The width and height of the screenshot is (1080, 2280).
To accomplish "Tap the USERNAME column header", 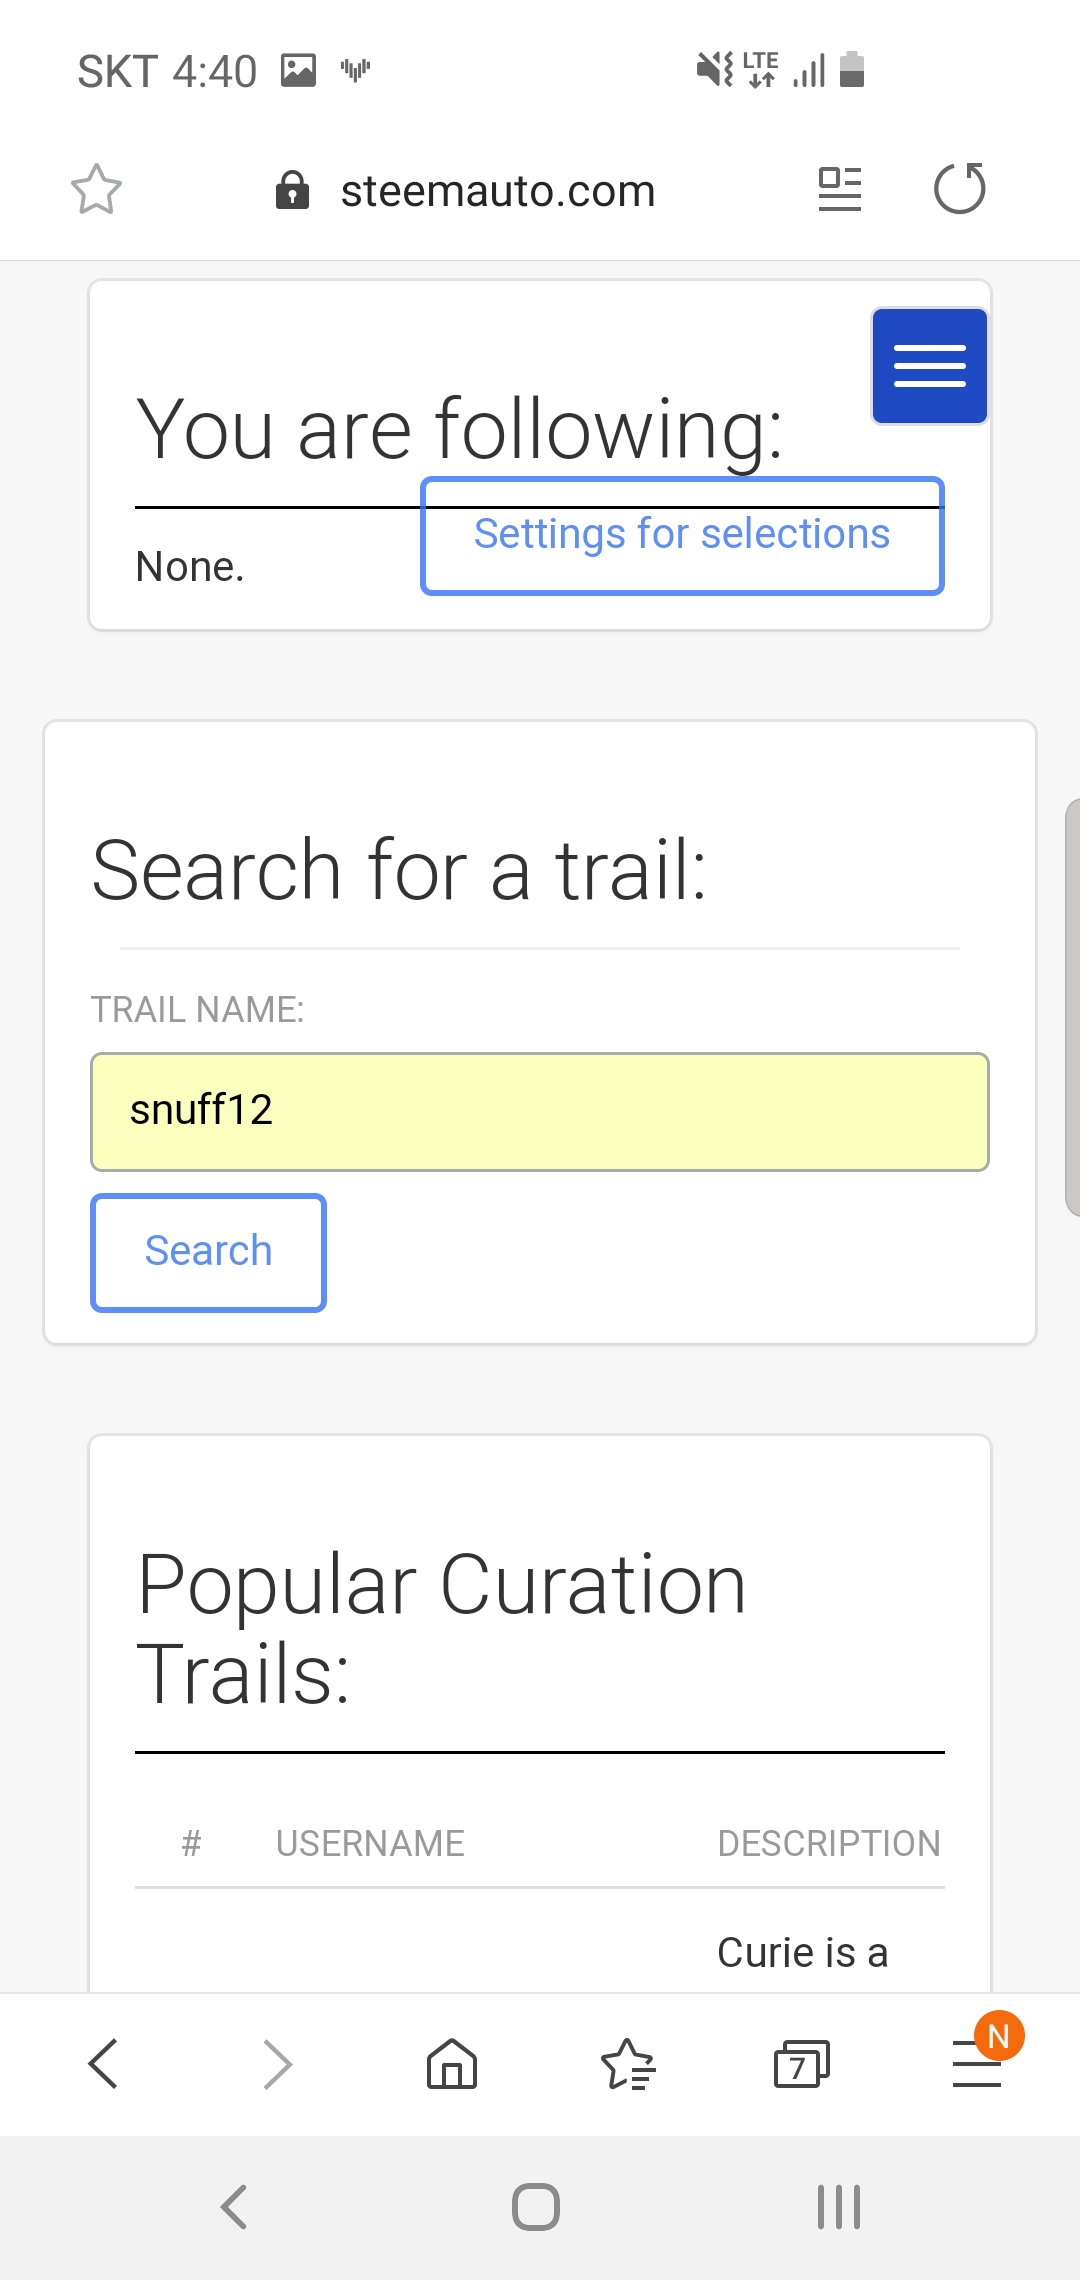I will (370, 1843).
